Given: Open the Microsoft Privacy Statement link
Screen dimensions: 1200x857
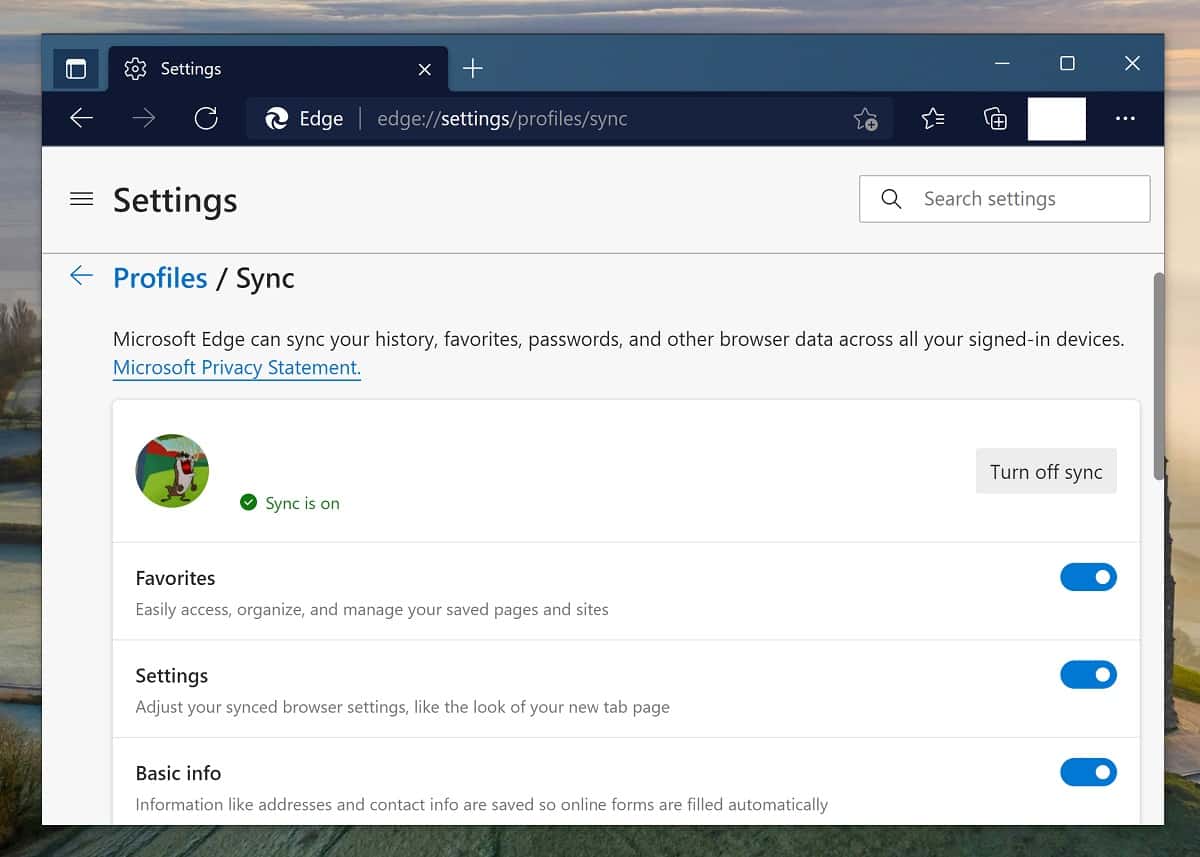Looking at the screenshot, I should click(x=237, y=368).
